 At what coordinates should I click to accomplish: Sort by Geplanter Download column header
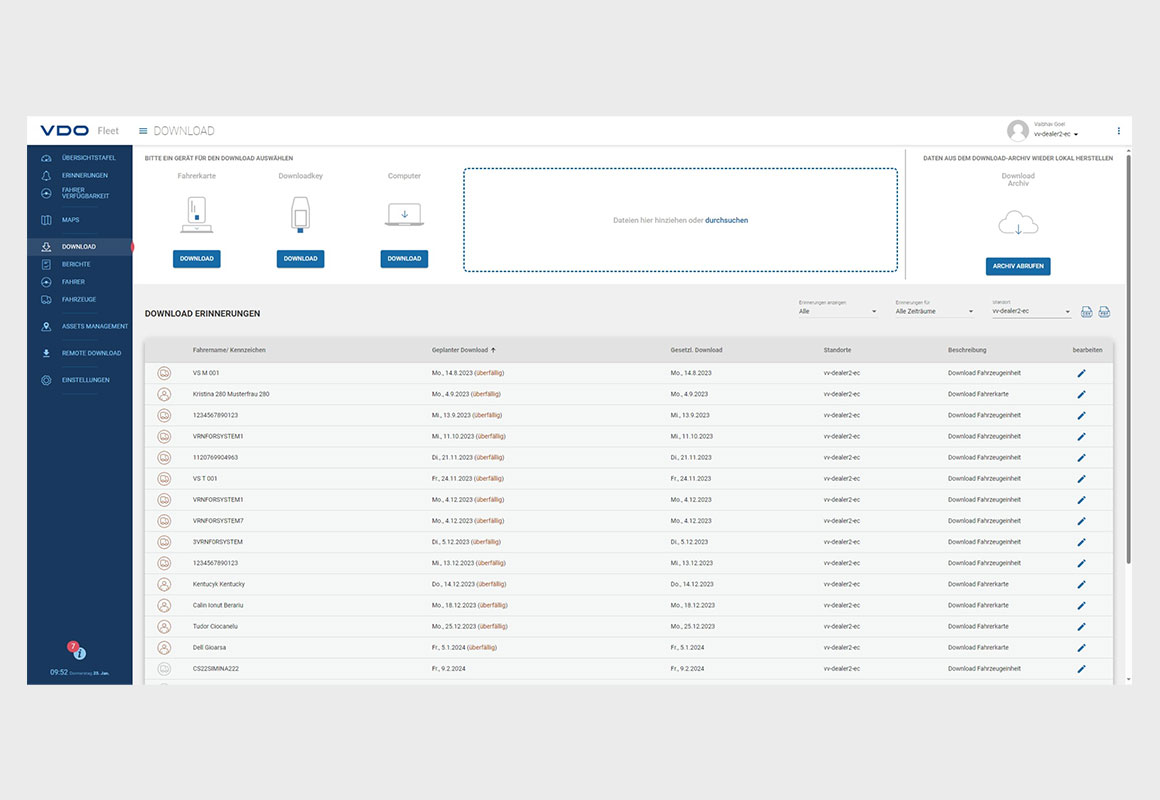click(x=460, y=350)
